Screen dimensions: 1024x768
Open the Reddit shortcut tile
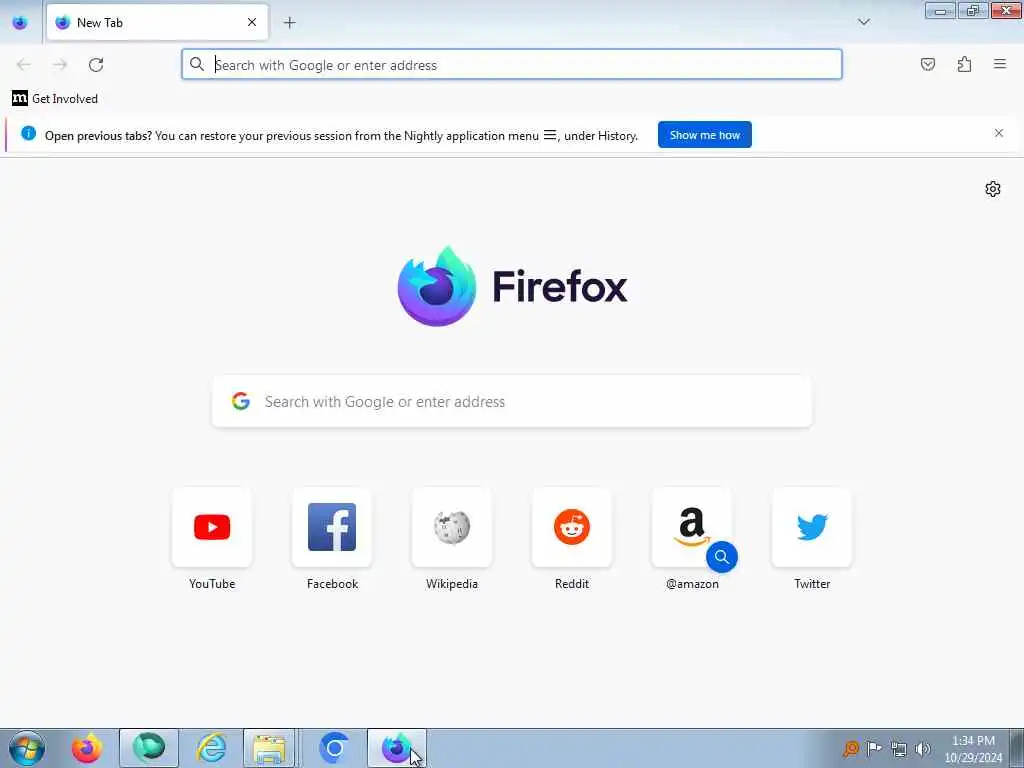572,527
